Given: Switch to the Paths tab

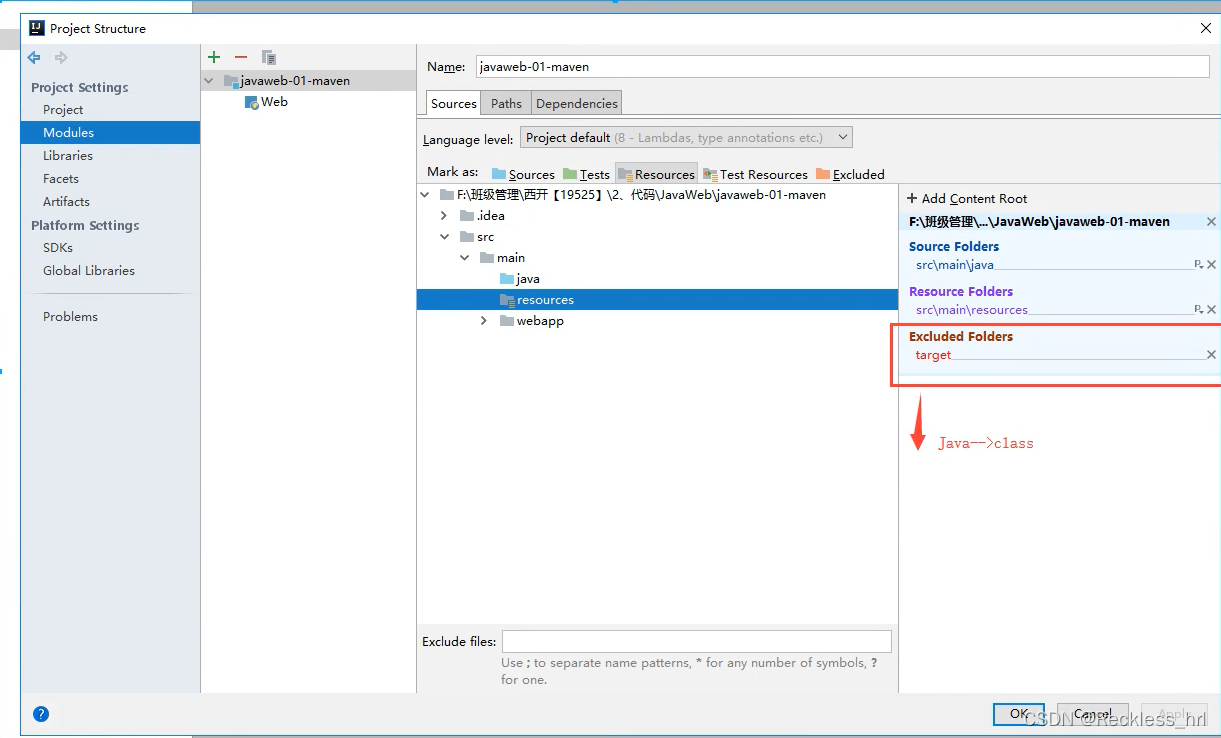Looking at the screenshot, I should point(506,103).
